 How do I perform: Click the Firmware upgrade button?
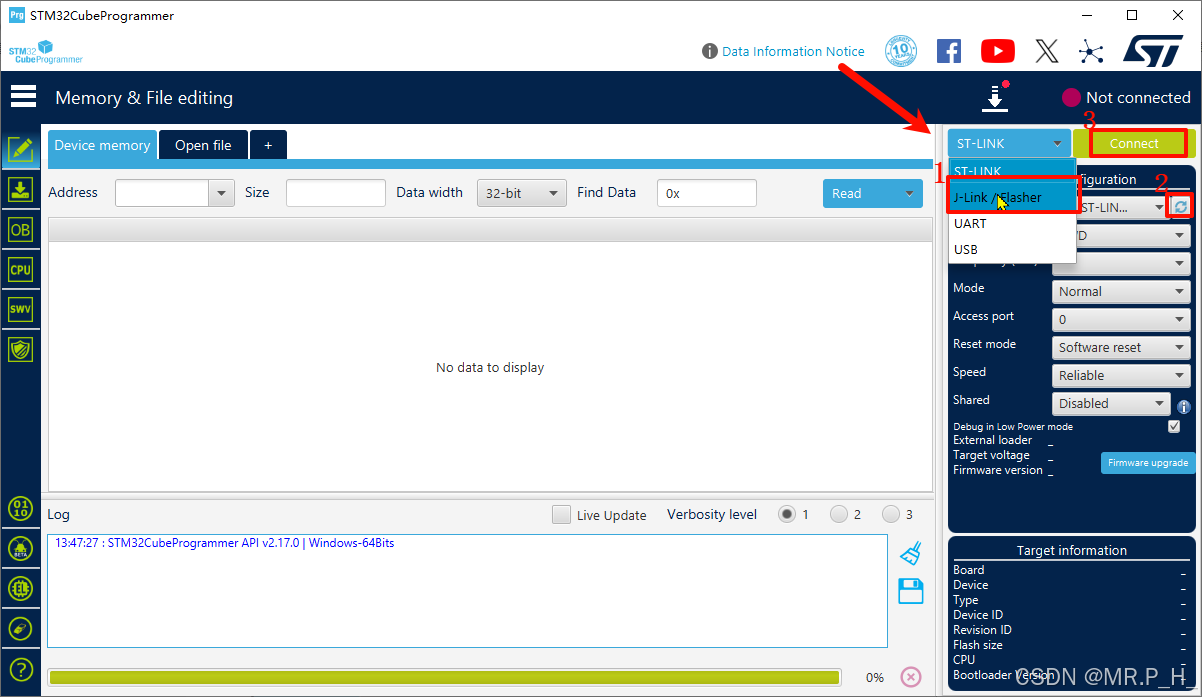click(x=1148, y=463)
